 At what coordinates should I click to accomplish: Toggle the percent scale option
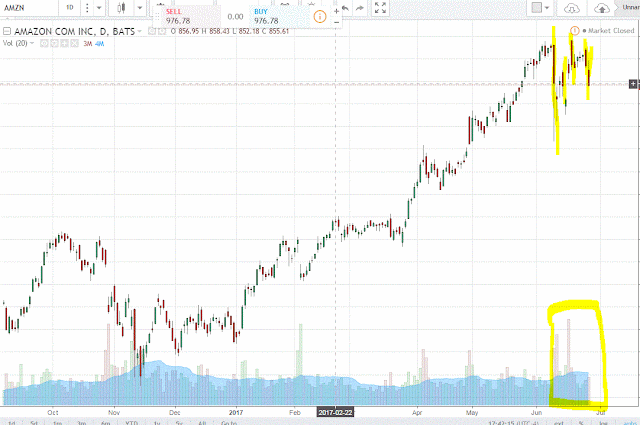click(x=581, y=423)
